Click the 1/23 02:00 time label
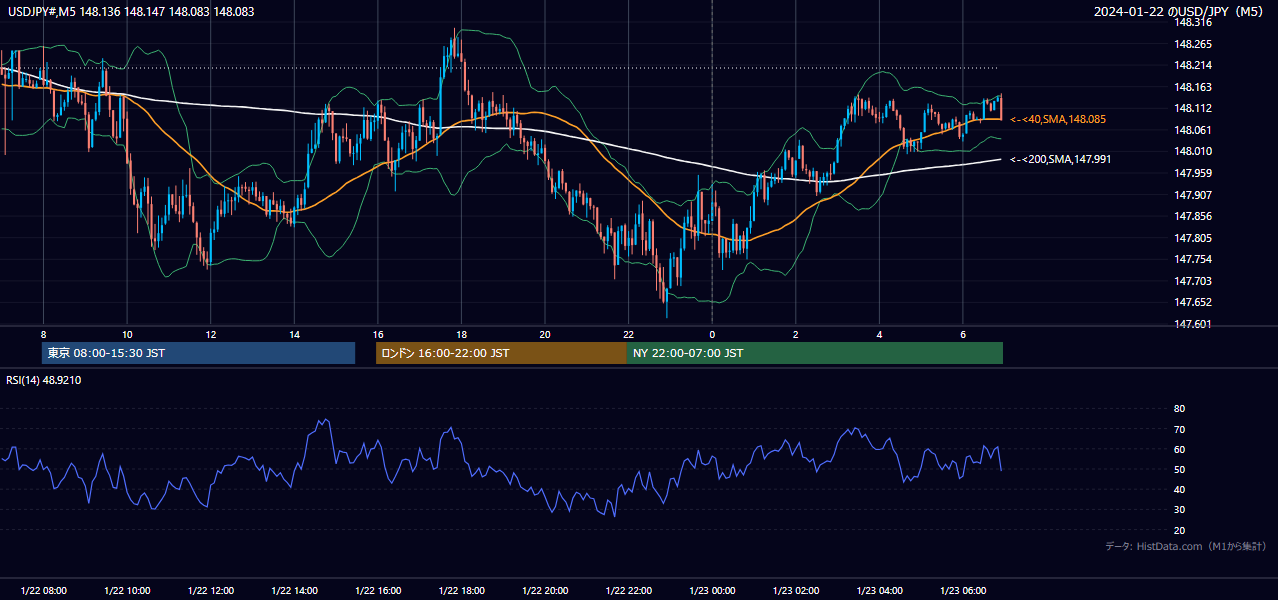 (x=796, y=591)
